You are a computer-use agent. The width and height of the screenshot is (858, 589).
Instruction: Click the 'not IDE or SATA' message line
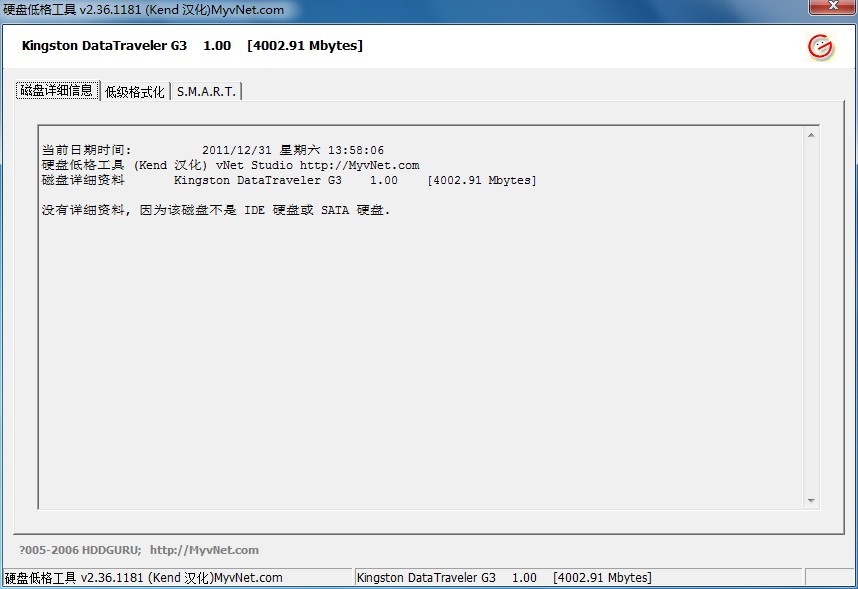coord(216,210)
